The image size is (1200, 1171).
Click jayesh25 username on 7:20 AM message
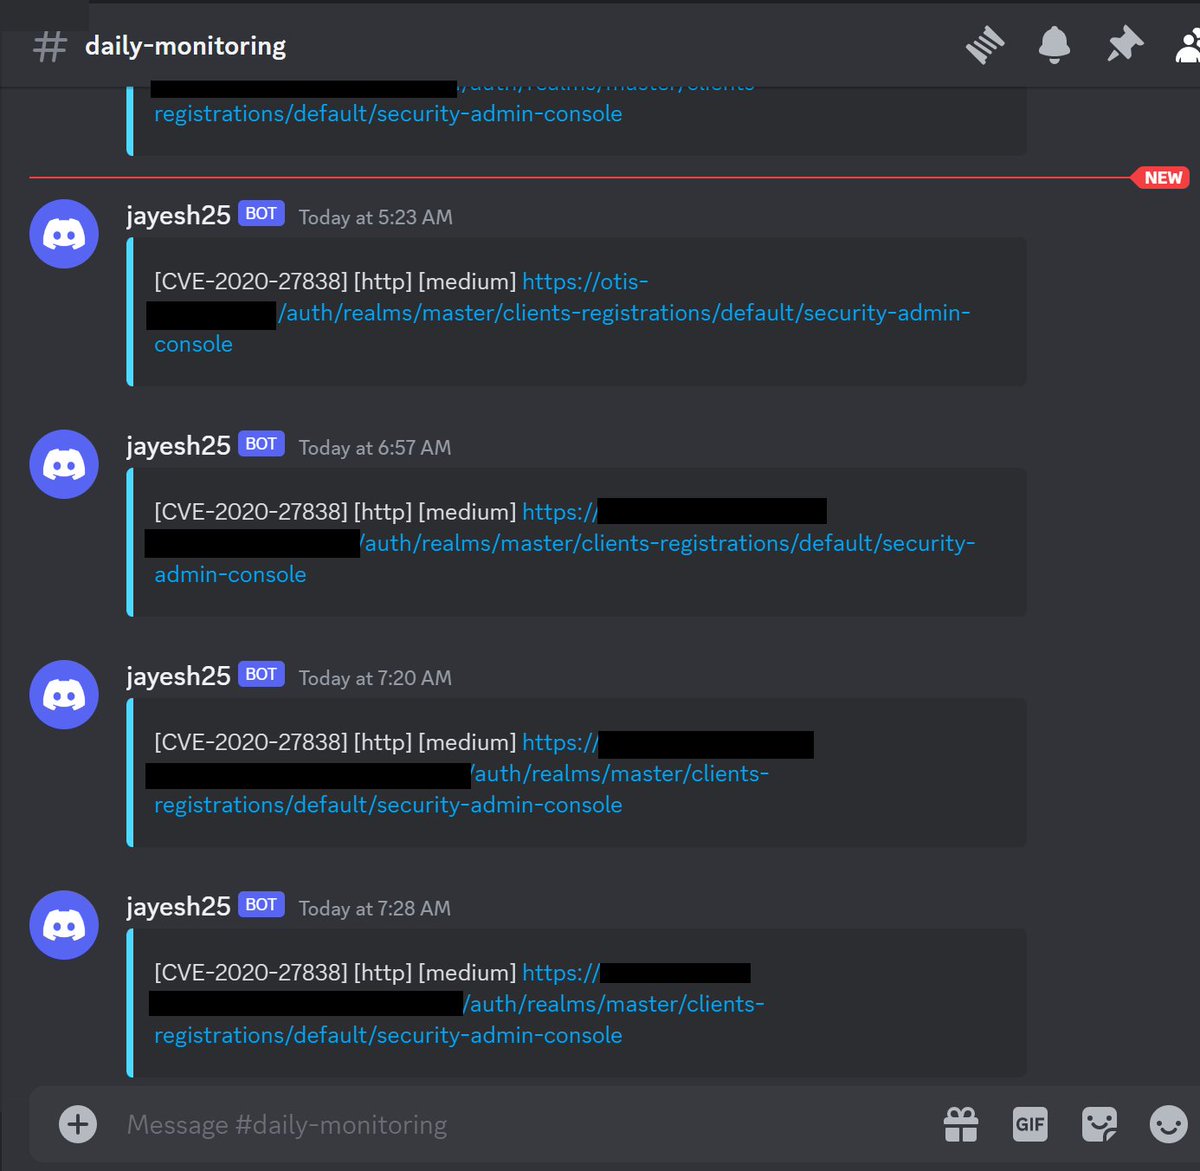tap(178, 676)
